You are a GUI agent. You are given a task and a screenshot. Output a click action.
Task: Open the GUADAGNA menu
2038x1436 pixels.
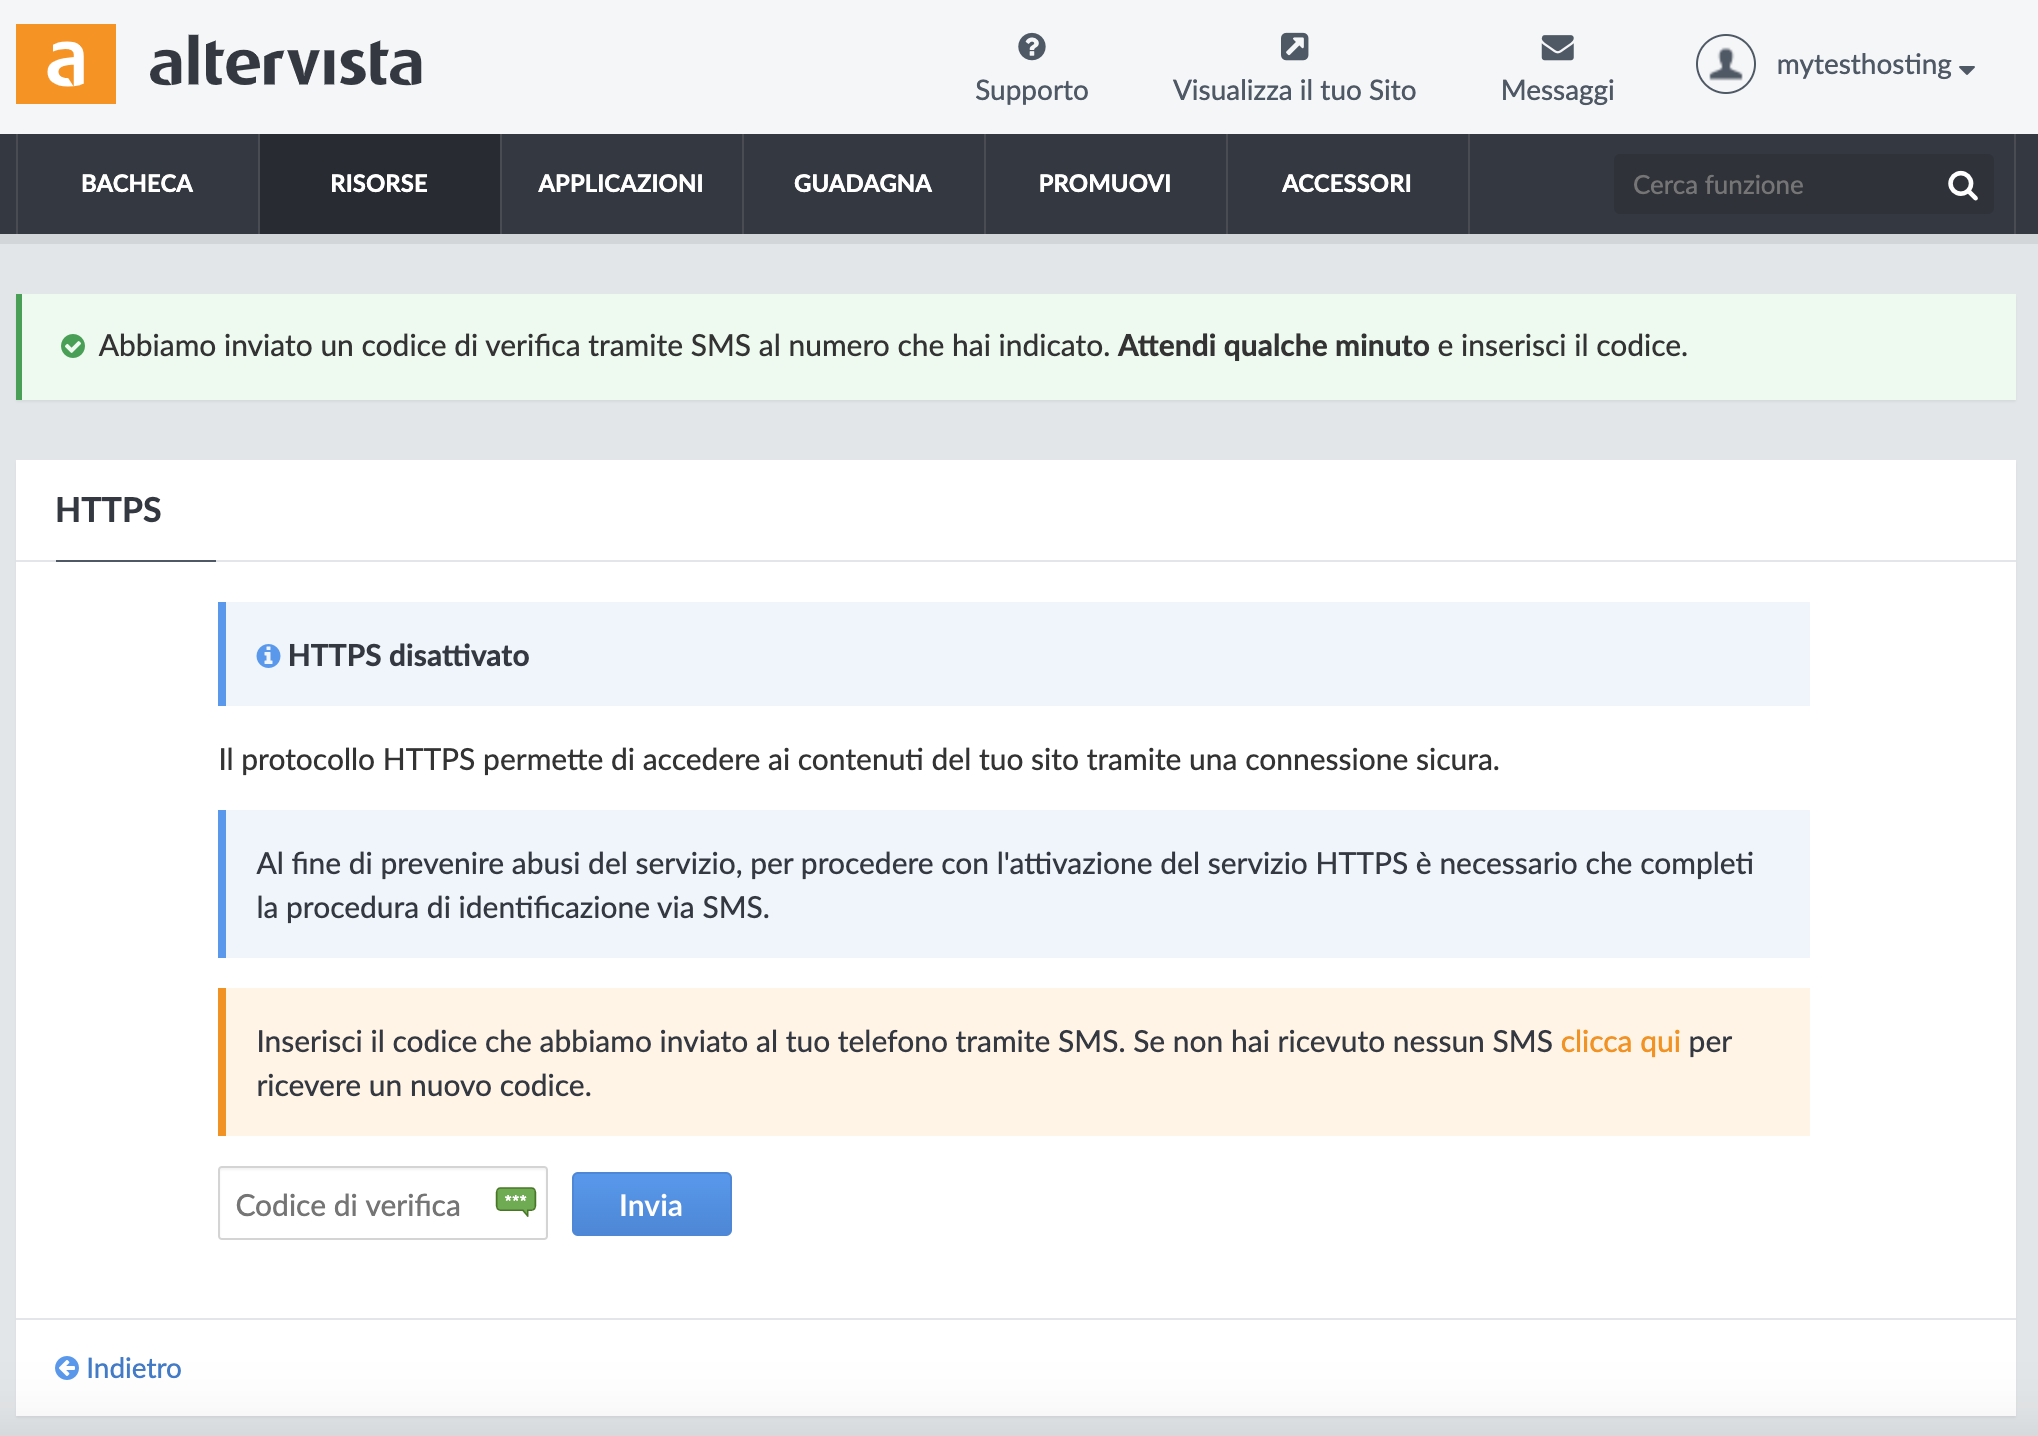[x=862, y=184]
